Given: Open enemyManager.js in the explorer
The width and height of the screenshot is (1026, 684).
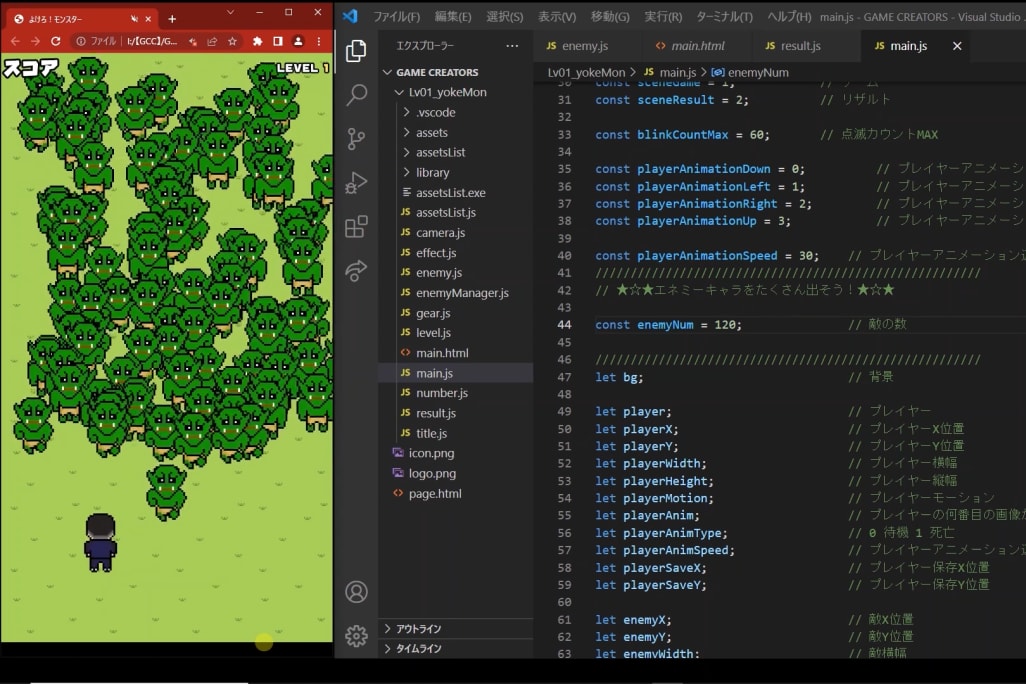Looking at the screenshot, I should pyautogui.click(x=462, y=293).
